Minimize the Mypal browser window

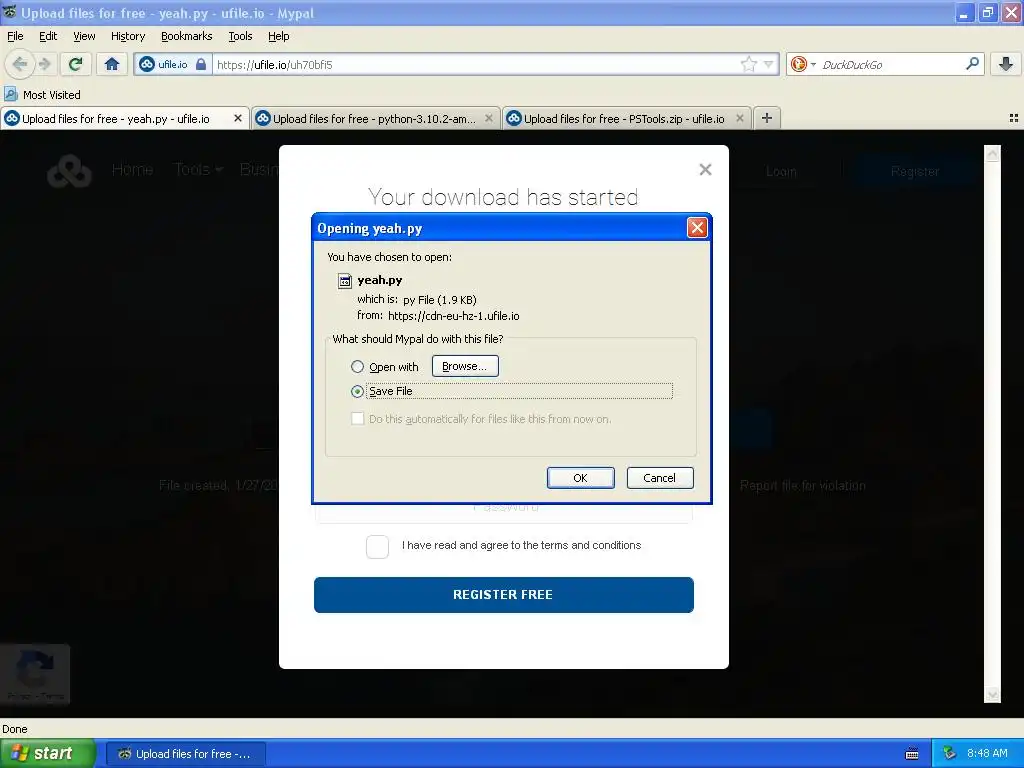[x=964, y=12]
